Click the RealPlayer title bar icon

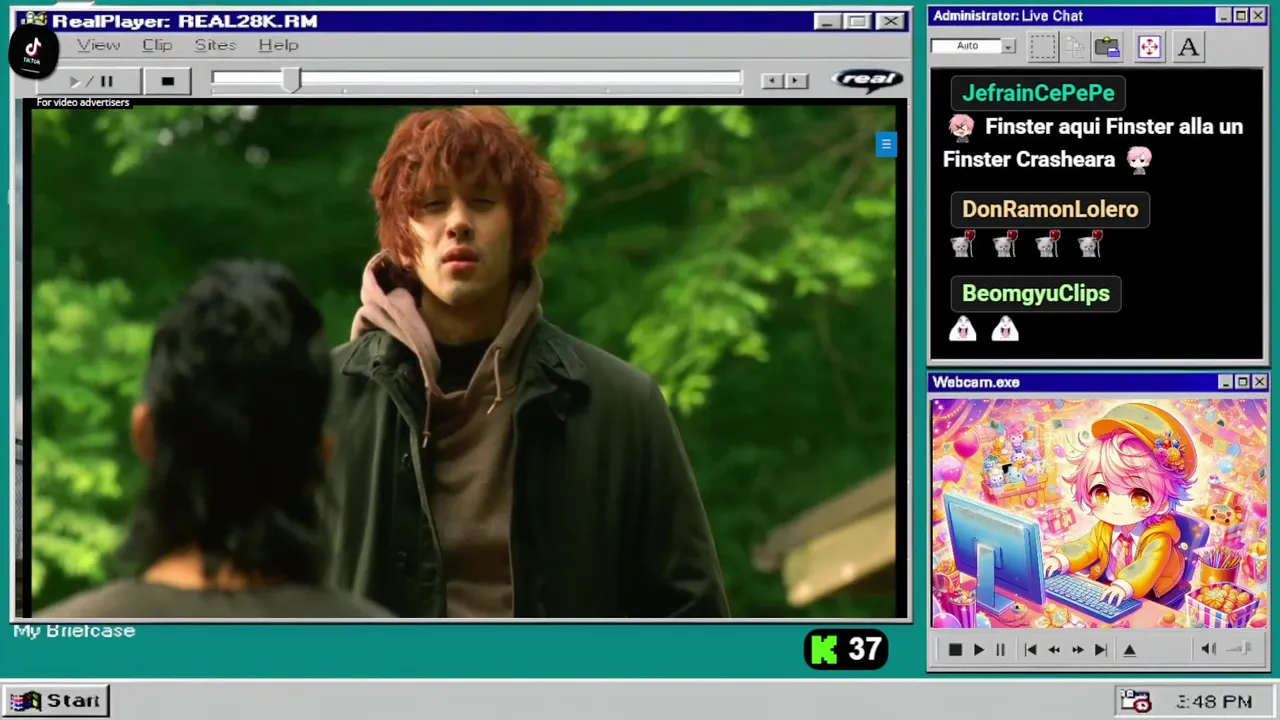(33, 20)
